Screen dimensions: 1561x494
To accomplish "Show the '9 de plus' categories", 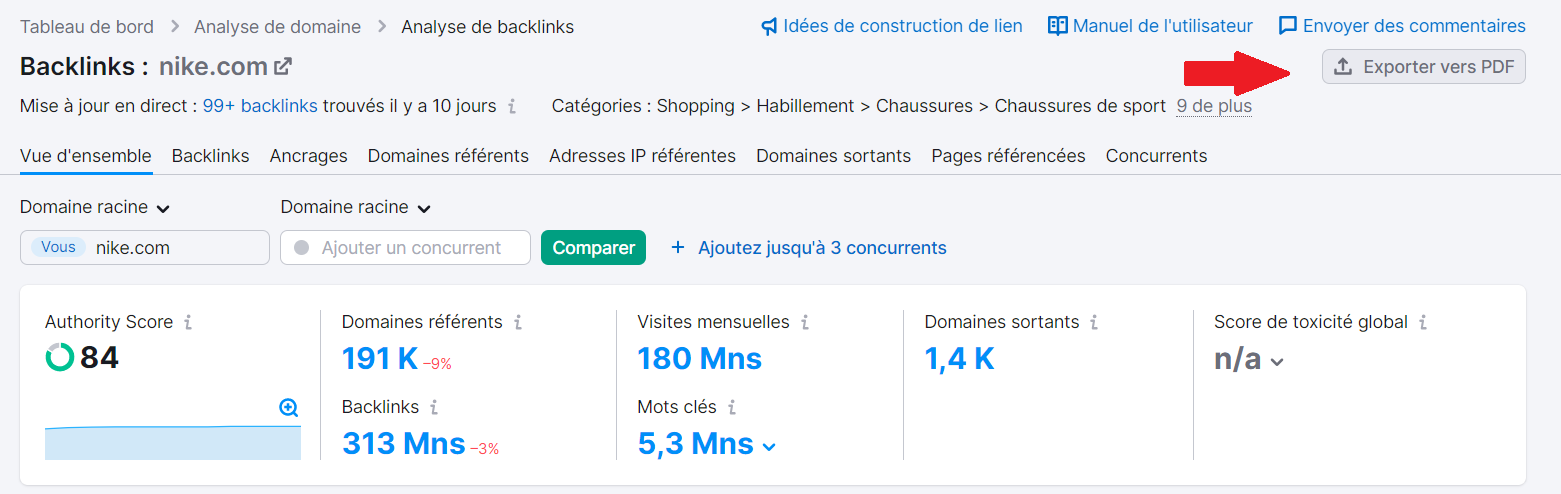I will [1214, 106].
